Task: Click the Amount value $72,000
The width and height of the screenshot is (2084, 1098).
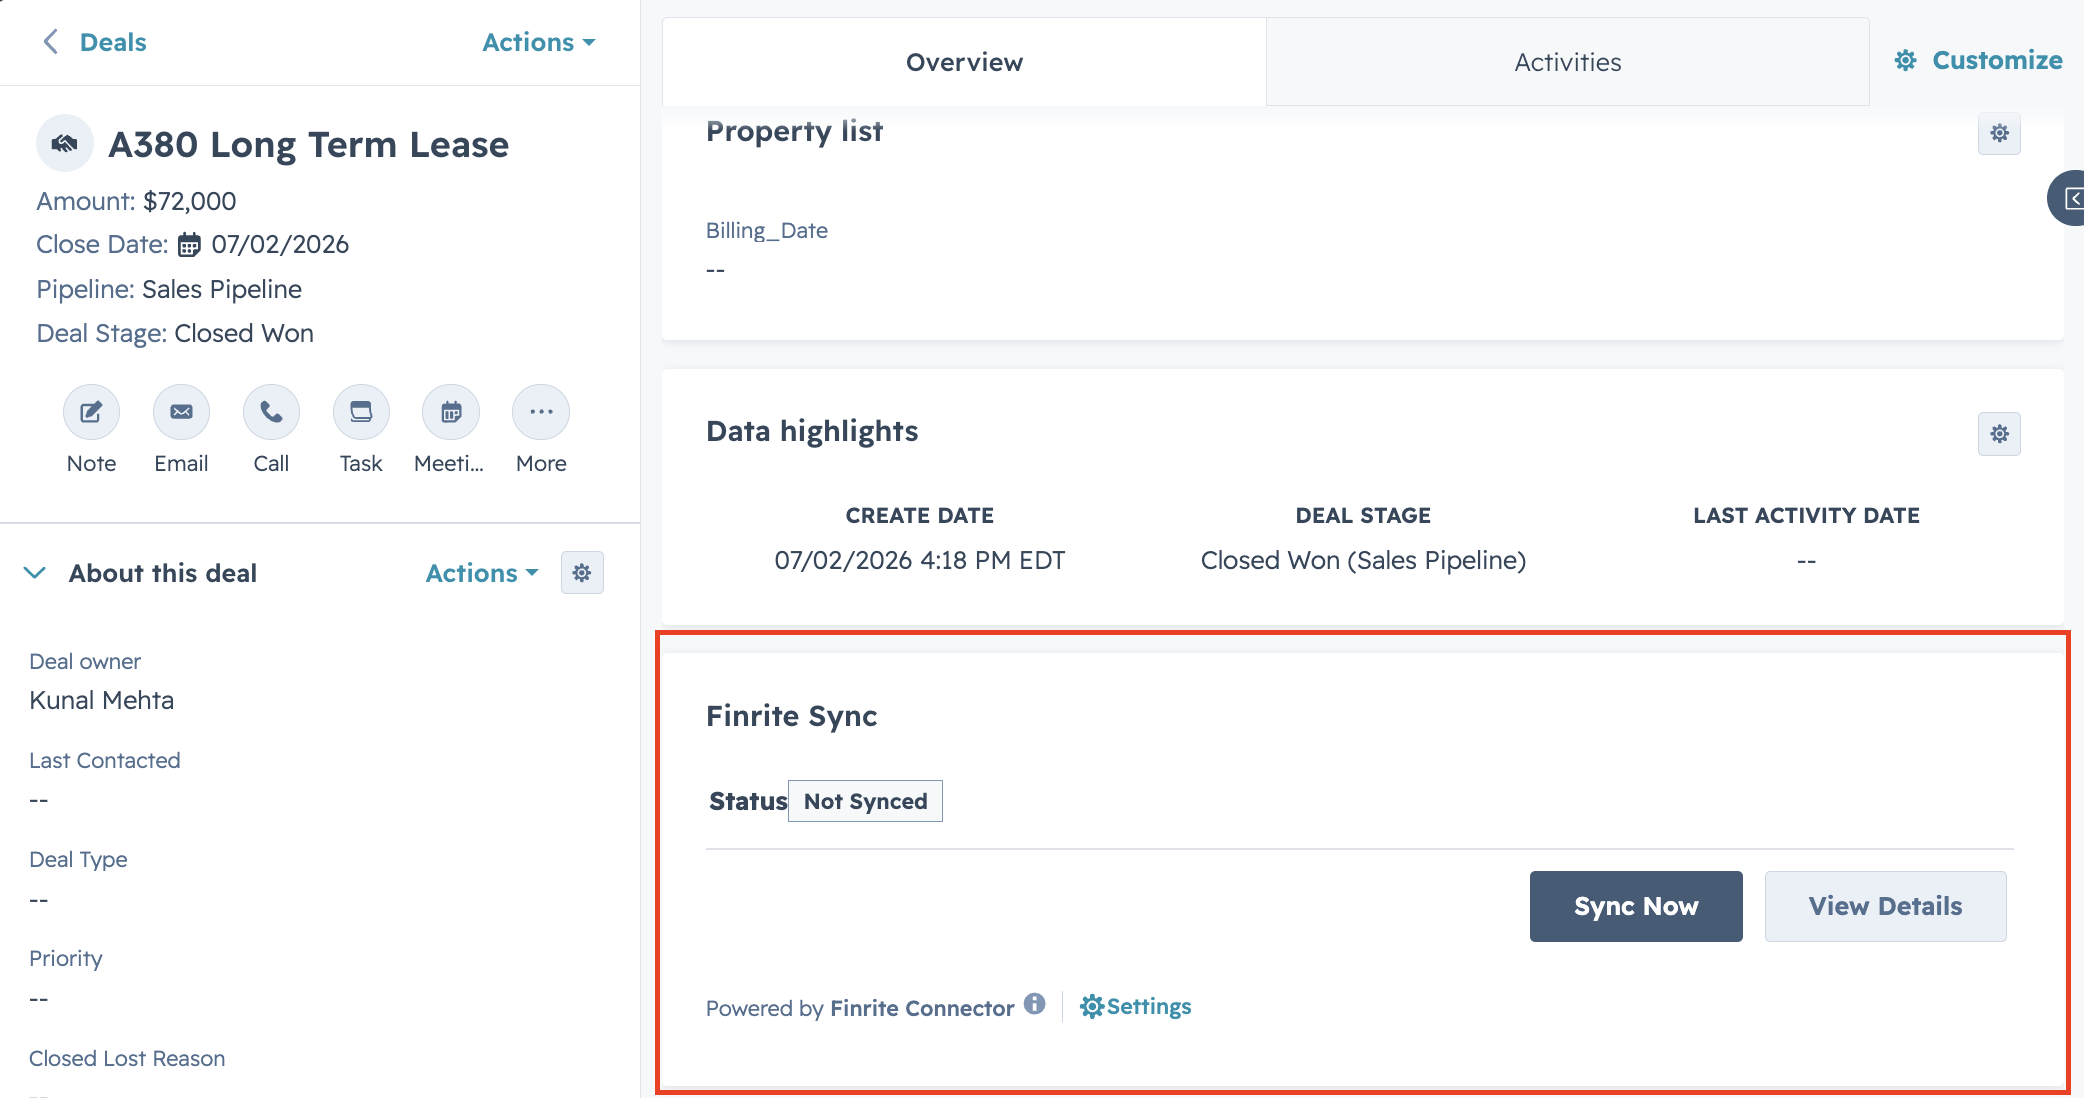Action: 190,201
